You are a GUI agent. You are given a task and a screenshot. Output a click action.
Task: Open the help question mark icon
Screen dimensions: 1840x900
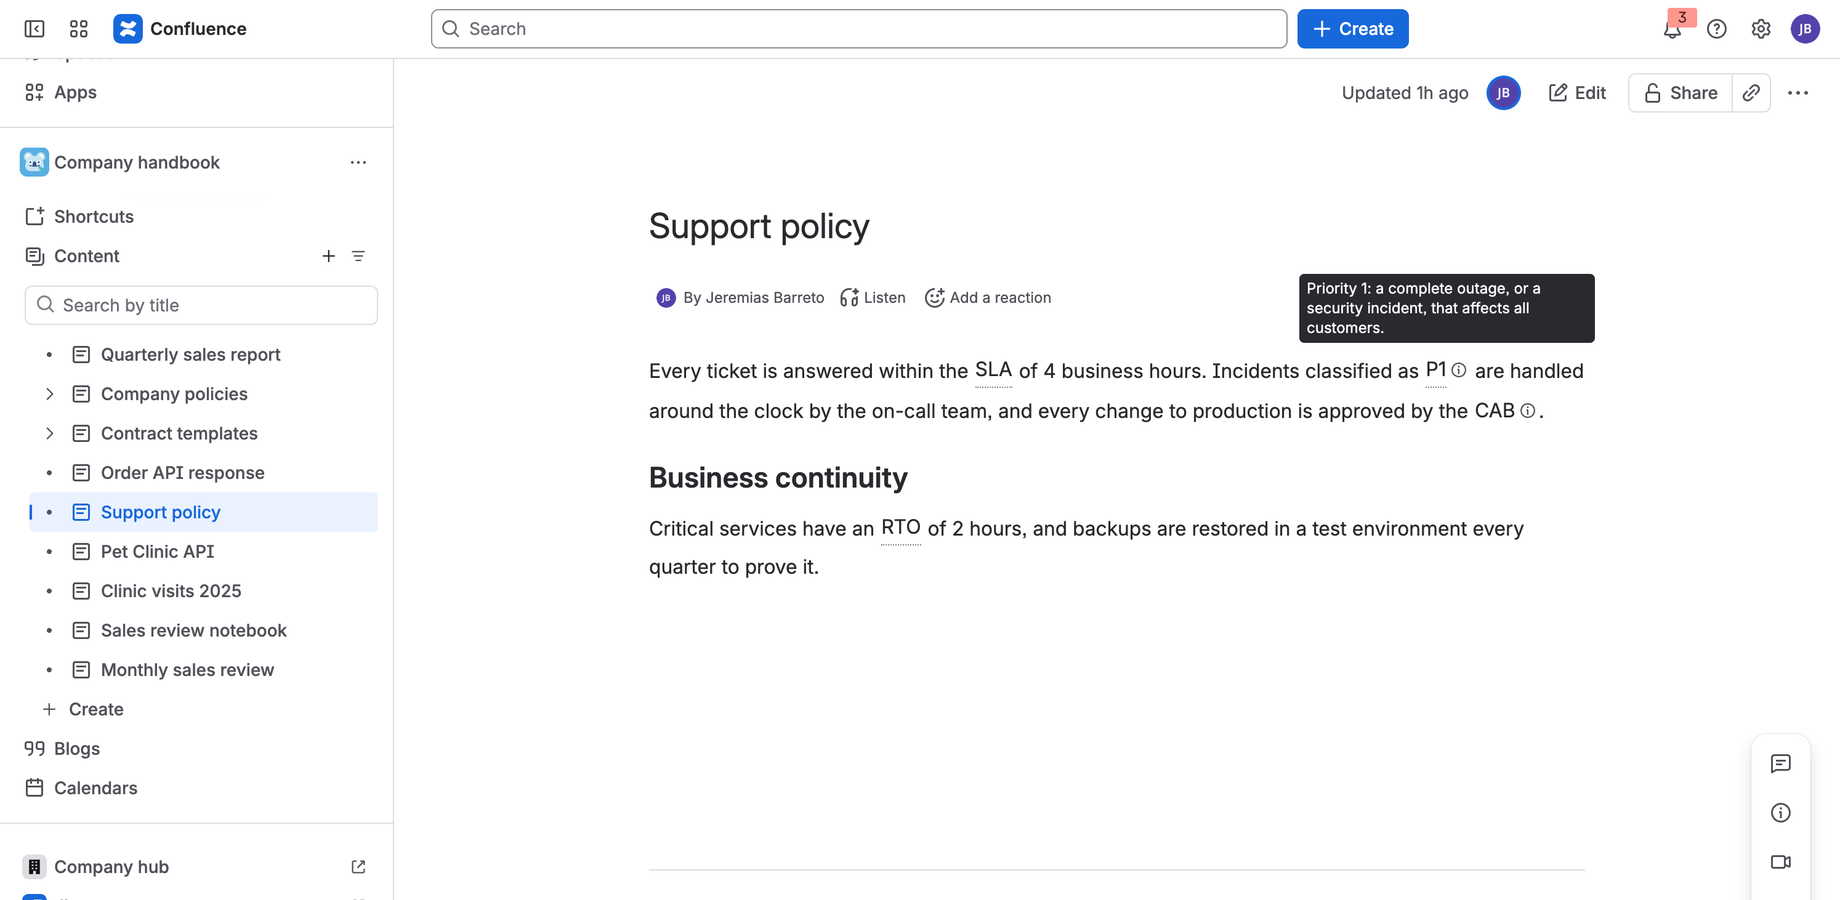pos(1717,29)
